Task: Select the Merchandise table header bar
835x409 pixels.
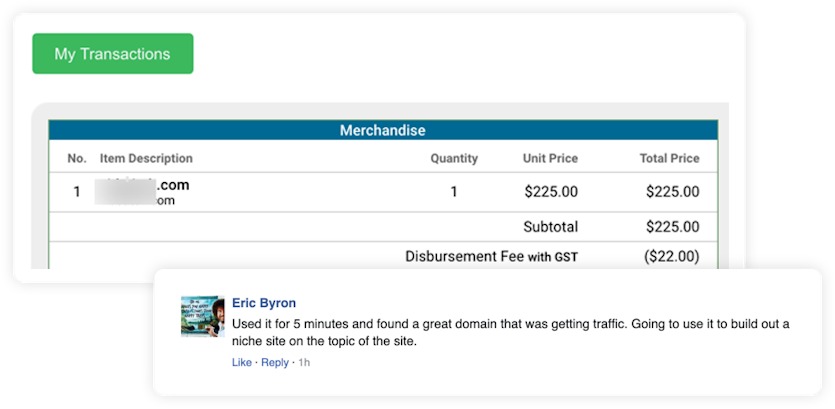Action: click(383, 130)
